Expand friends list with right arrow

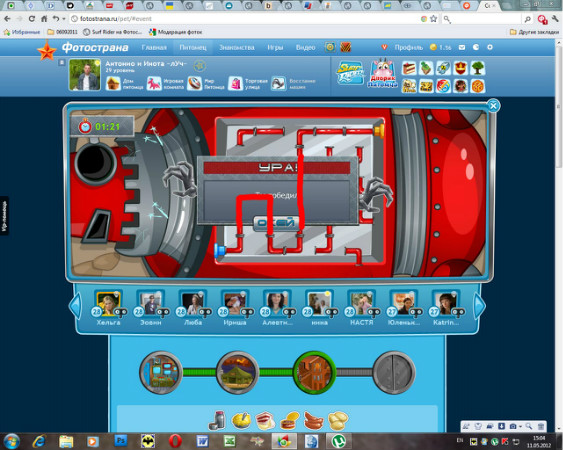(479, 305)
